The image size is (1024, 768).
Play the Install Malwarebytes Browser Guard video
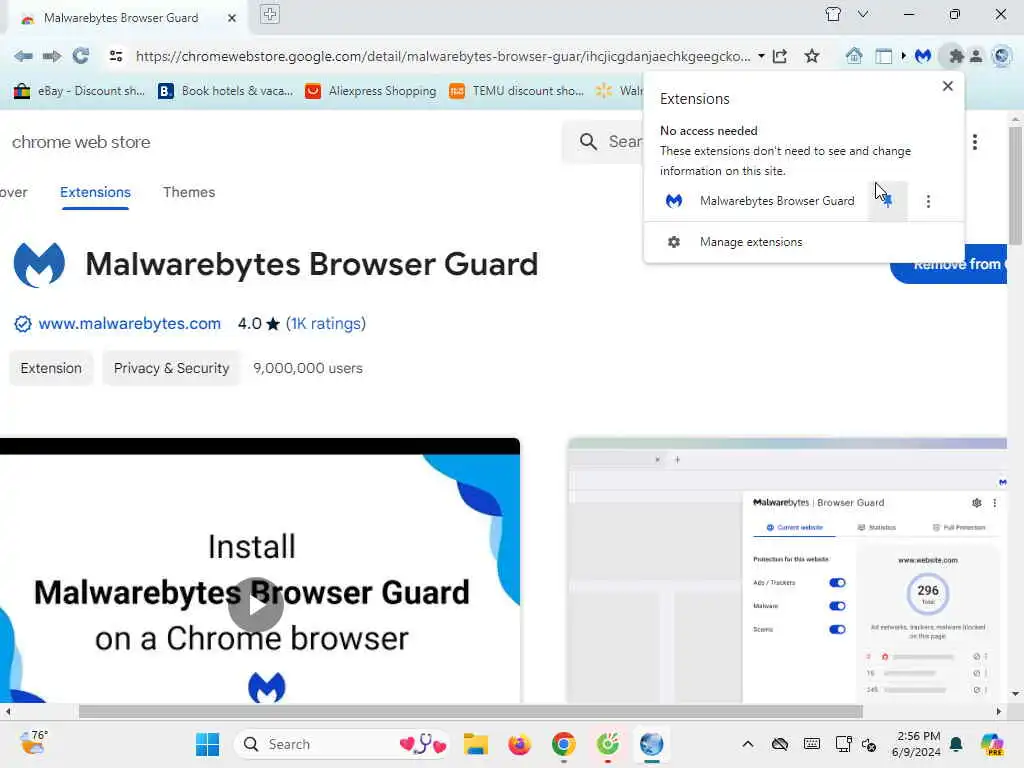pyautogui.click(x=256, y=605)
